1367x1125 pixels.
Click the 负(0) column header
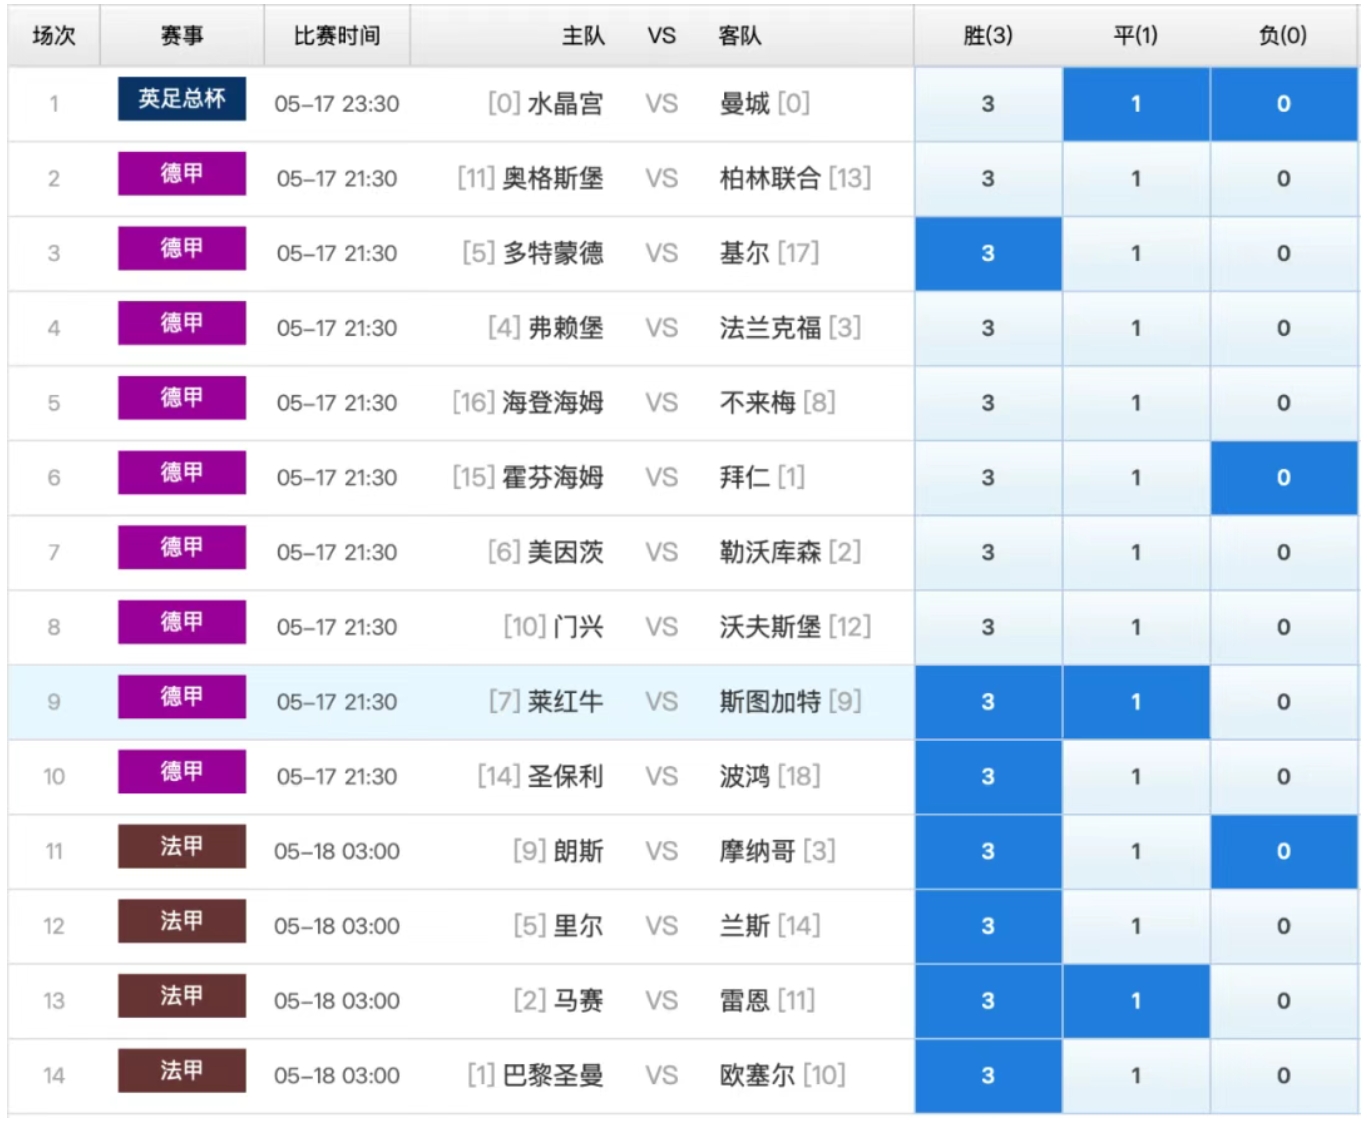click(x=1284, y=36)
